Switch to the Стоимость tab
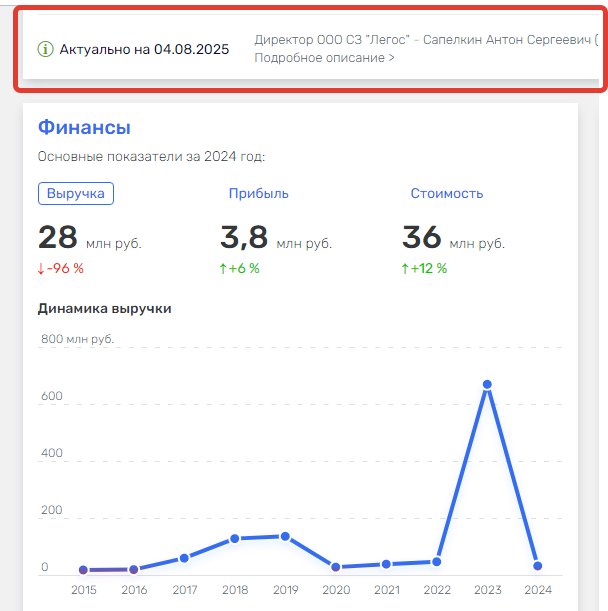The height and width of the screenshot is (611, 608). 447,193
